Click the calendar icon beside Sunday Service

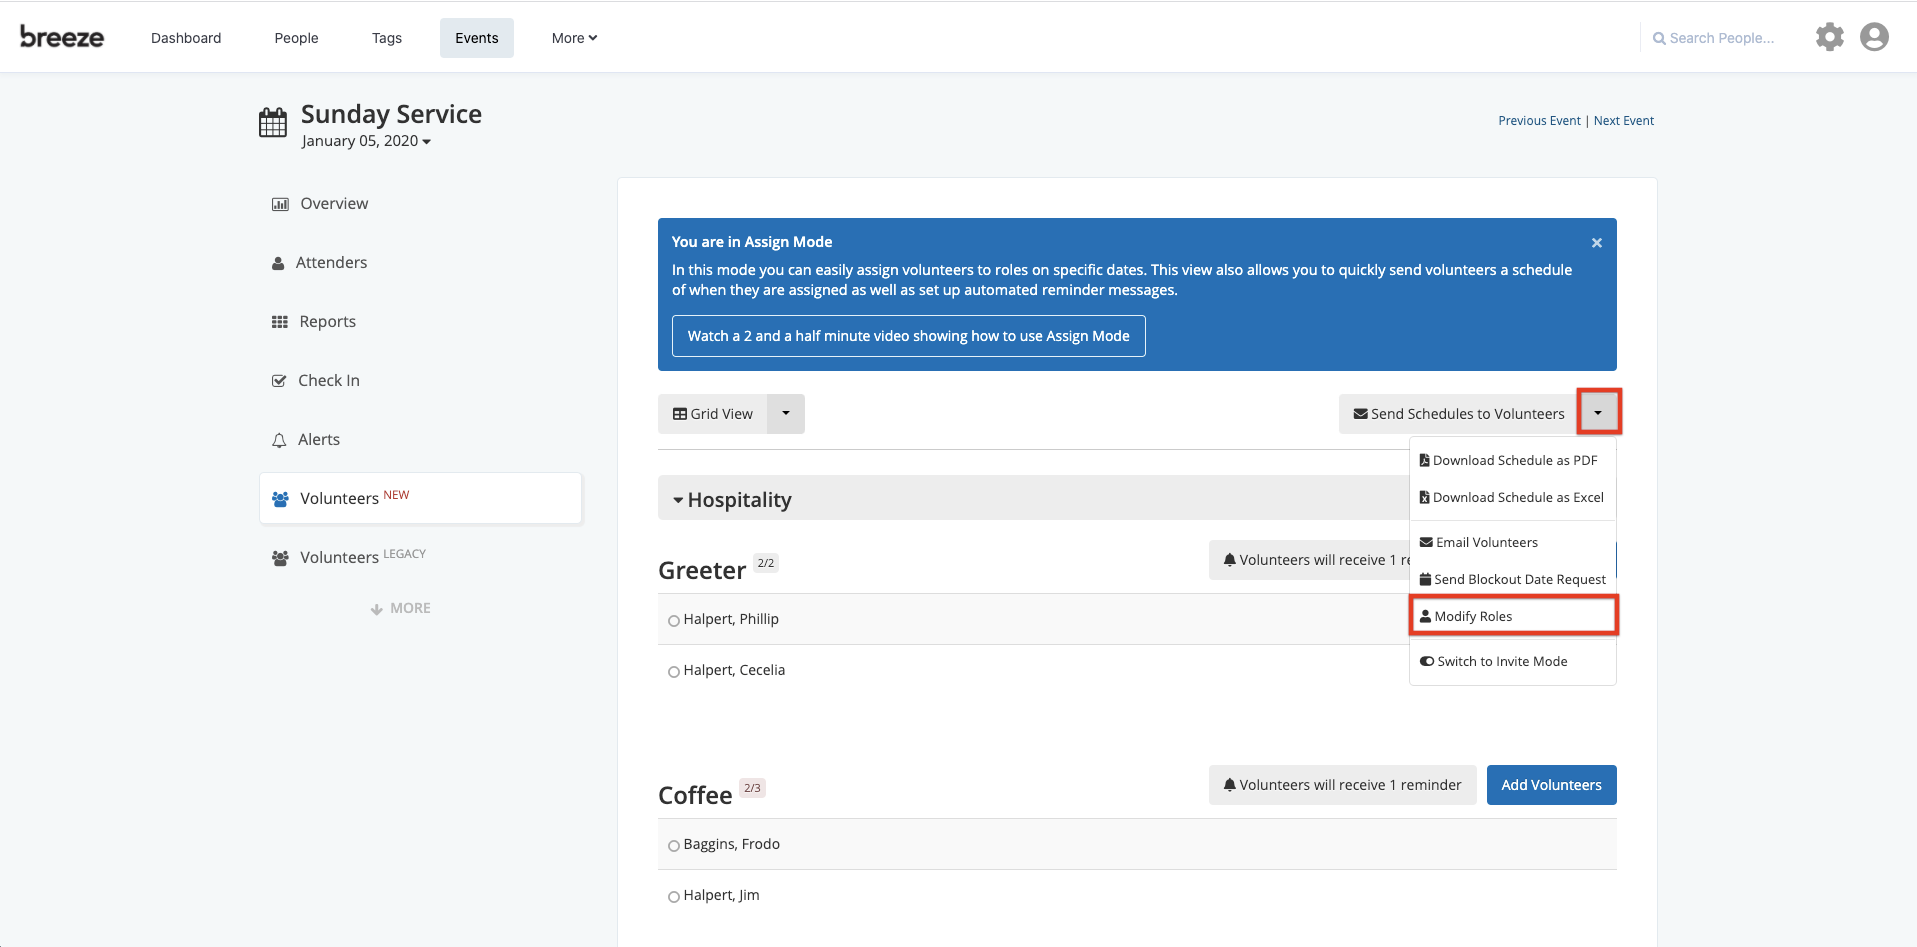[273, 123]
